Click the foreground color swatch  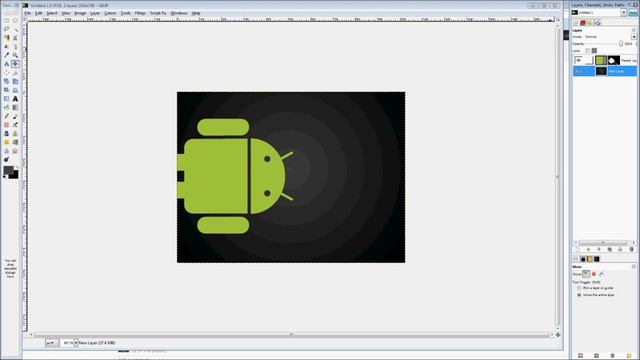click(x=8, y=171)
